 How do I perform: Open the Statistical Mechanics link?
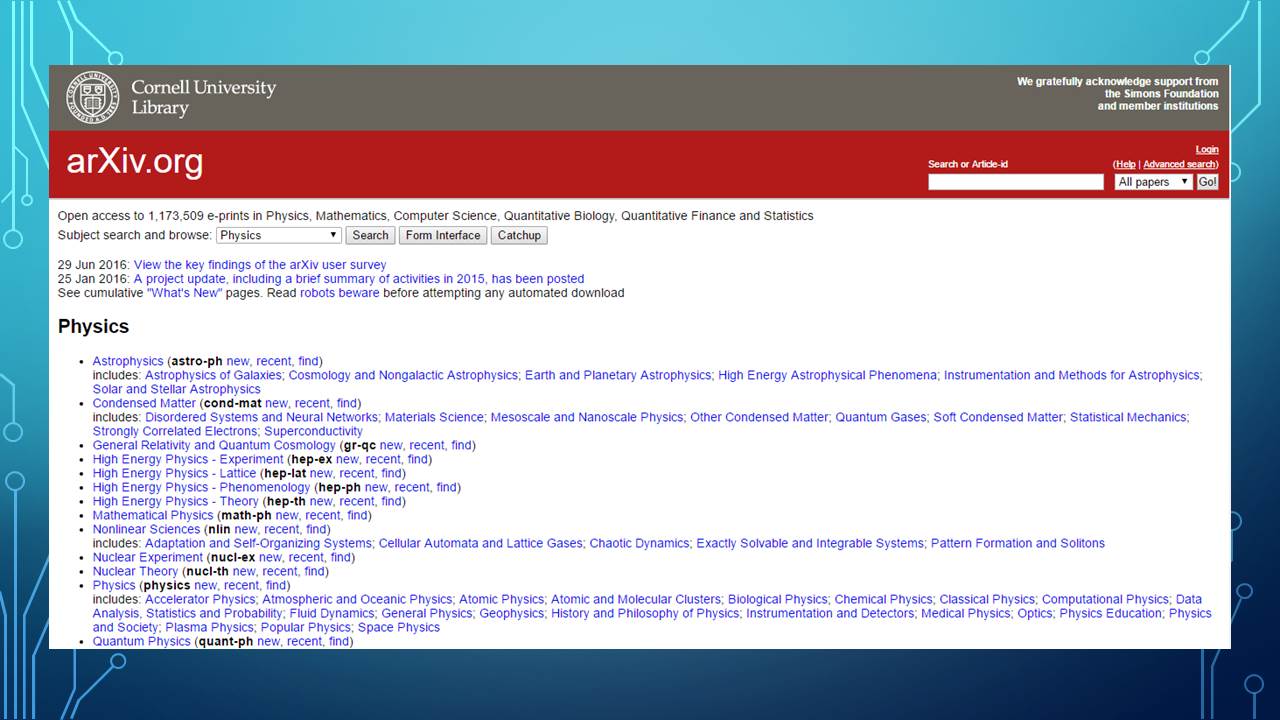(x=1127, y=417)
